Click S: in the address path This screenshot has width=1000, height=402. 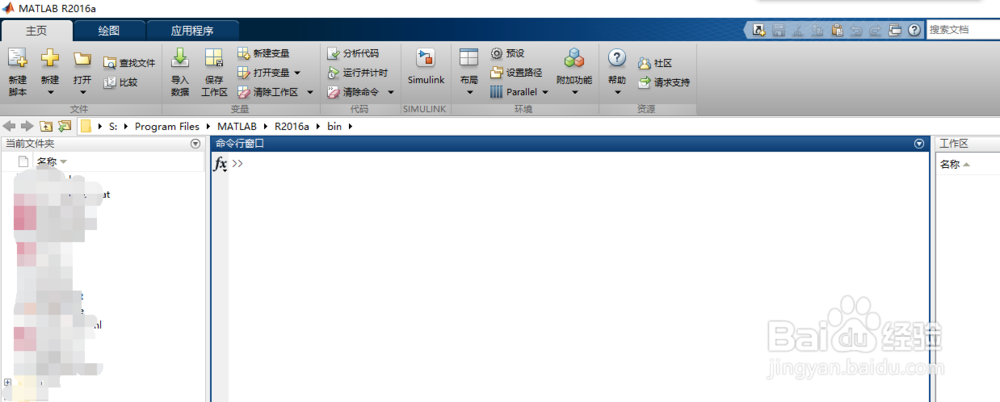113,126
